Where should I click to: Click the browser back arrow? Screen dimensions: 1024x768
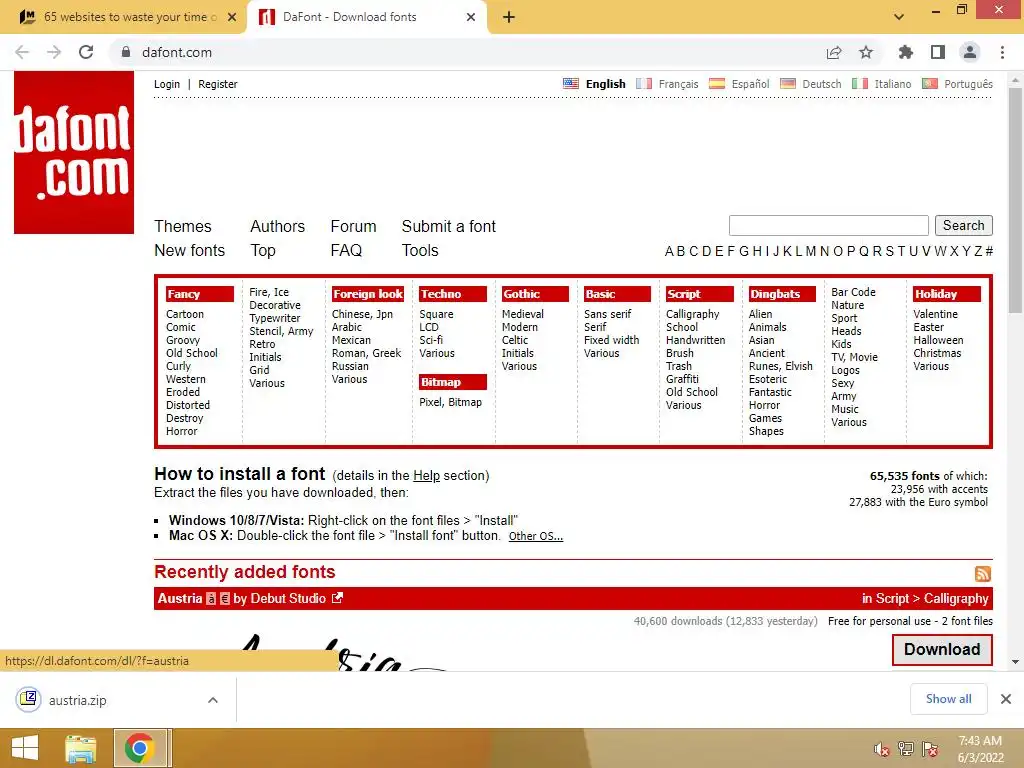click(x=22, y=52)
